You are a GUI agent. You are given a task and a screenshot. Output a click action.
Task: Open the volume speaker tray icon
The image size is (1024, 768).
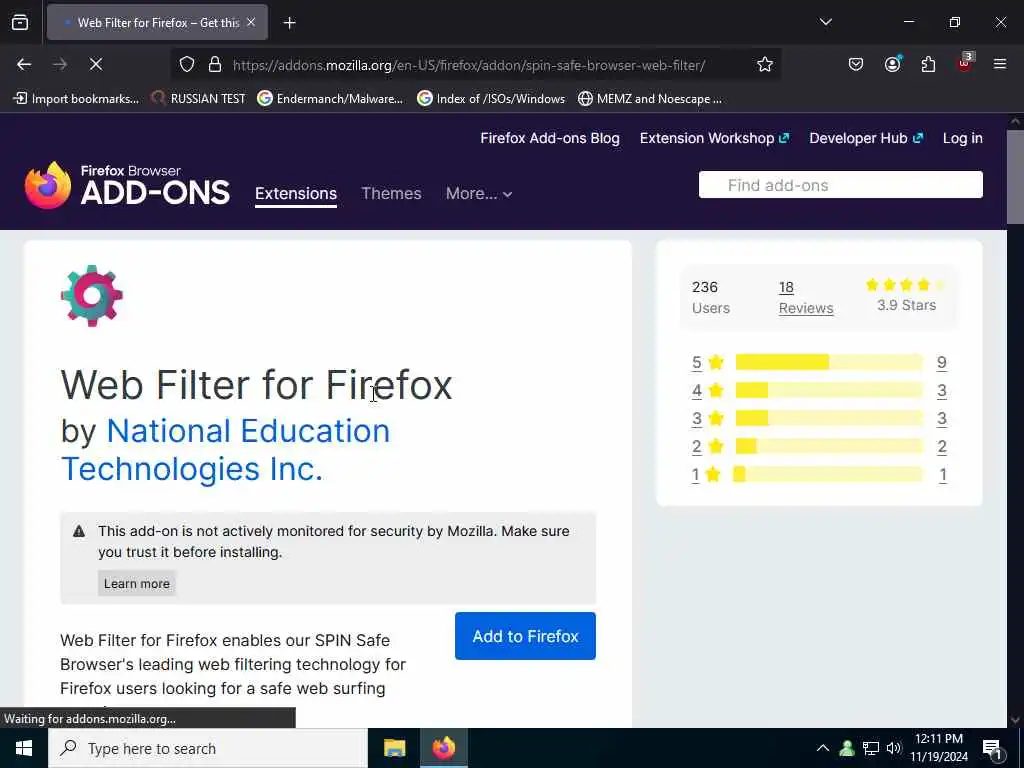coord(893,748)
